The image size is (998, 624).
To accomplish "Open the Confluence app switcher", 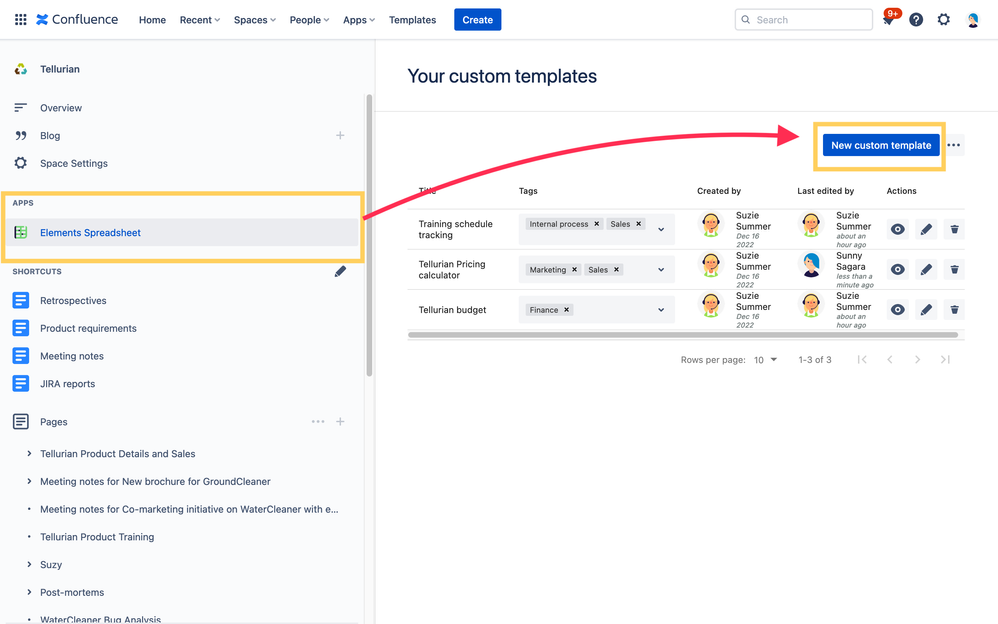I will click(x=20, y=19).
